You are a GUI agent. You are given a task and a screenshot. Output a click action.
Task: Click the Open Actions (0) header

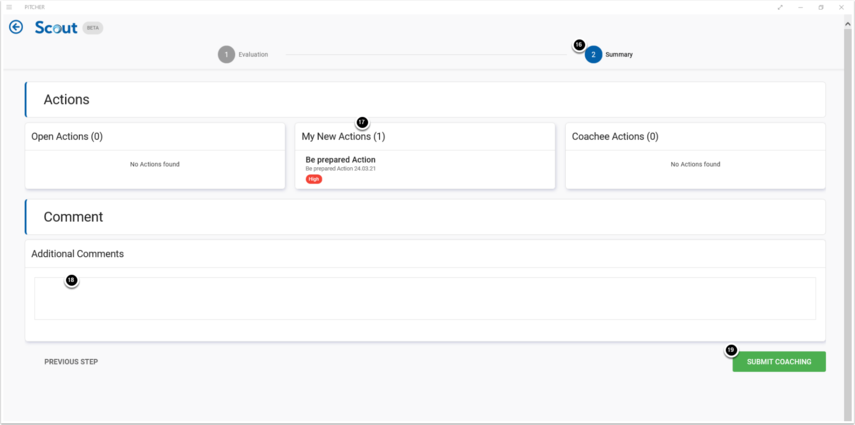point(67,136)
